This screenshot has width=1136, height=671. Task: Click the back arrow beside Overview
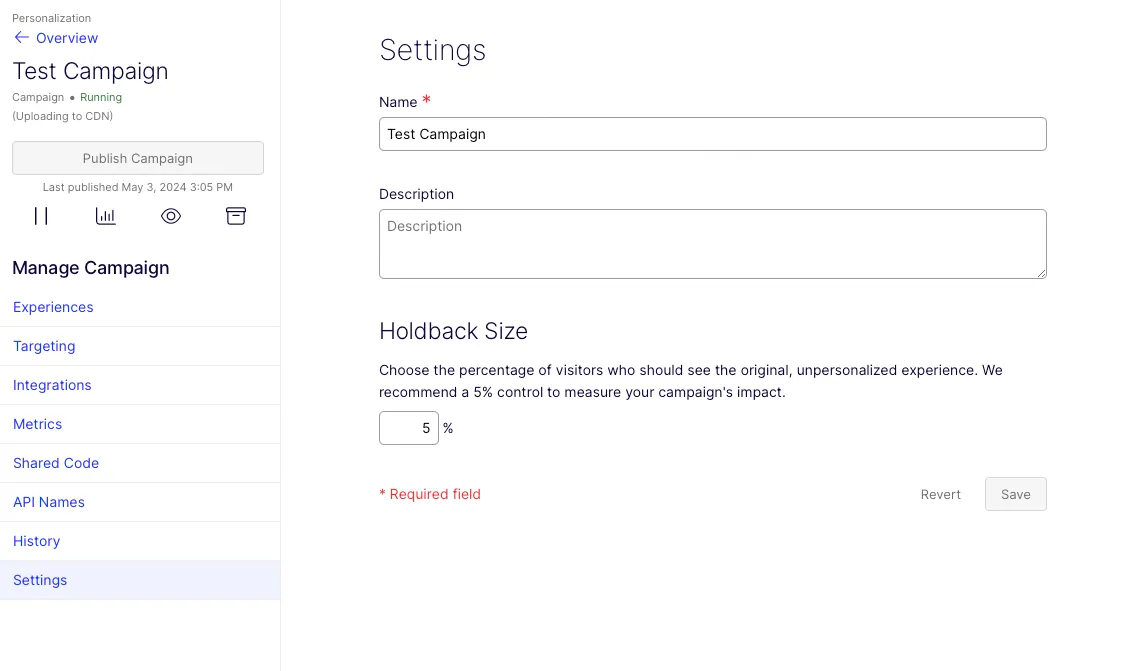(21, 38)
